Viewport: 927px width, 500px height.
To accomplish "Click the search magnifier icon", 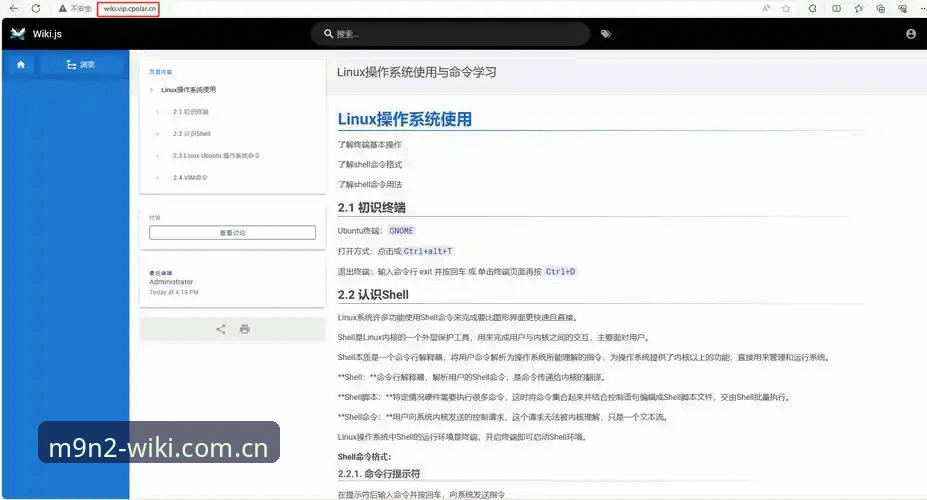I will point(328,34).
